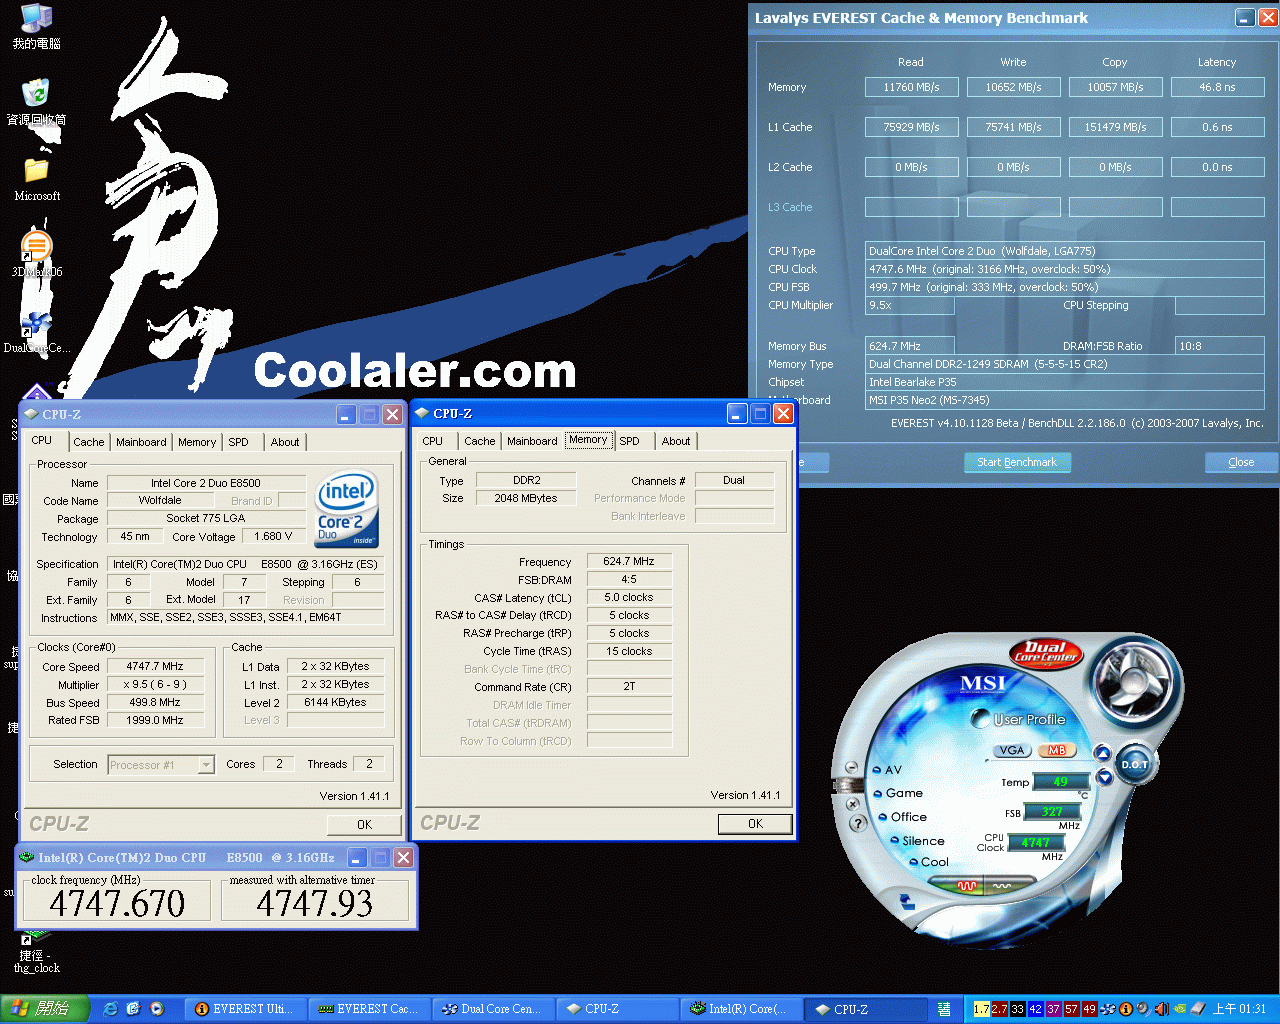Click the User Profile orb button
This screenshot has height=1024, width=1280.
(x=981, y=718)
